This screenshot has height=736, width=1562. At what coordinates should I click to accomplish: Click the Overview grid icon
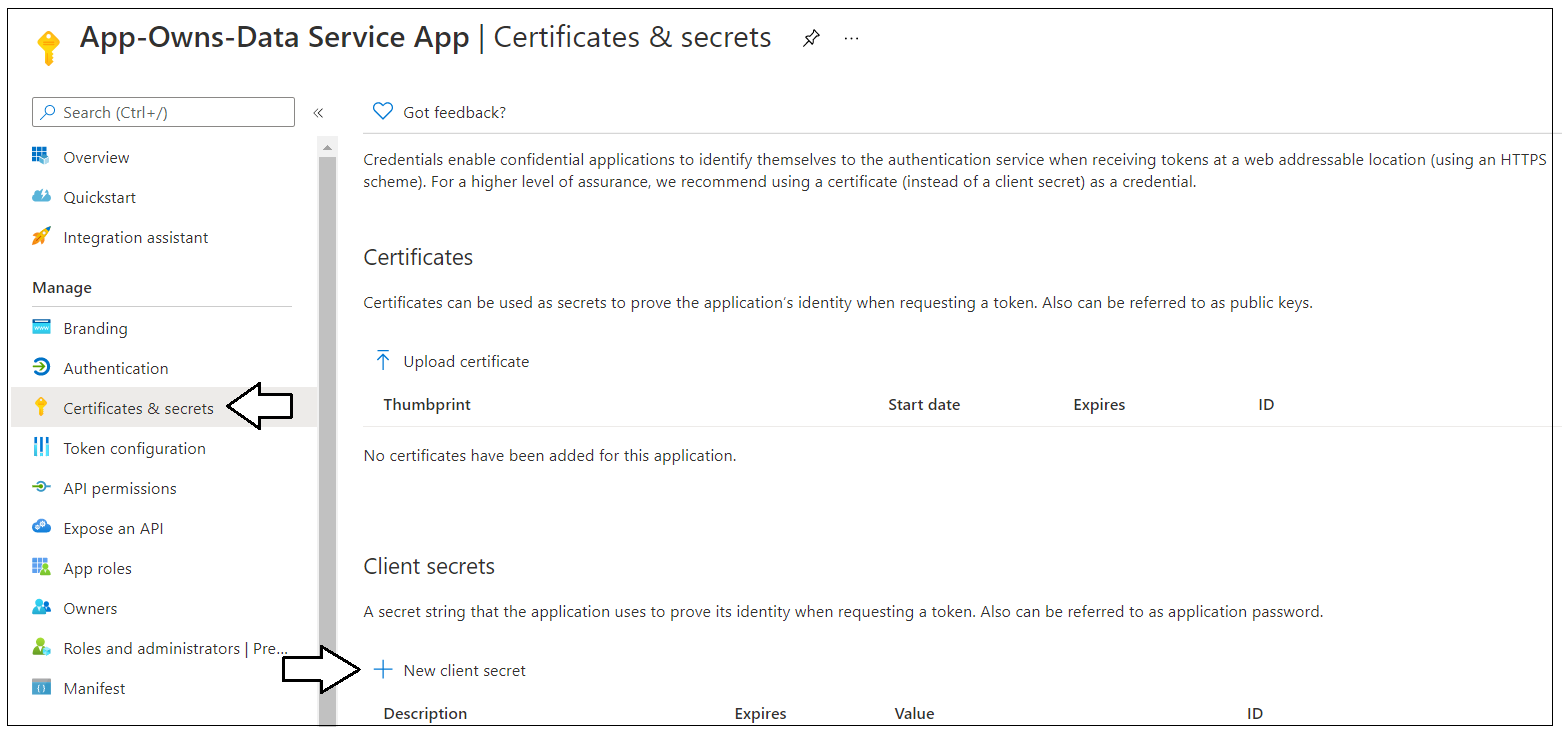click(x=41, y=156)
